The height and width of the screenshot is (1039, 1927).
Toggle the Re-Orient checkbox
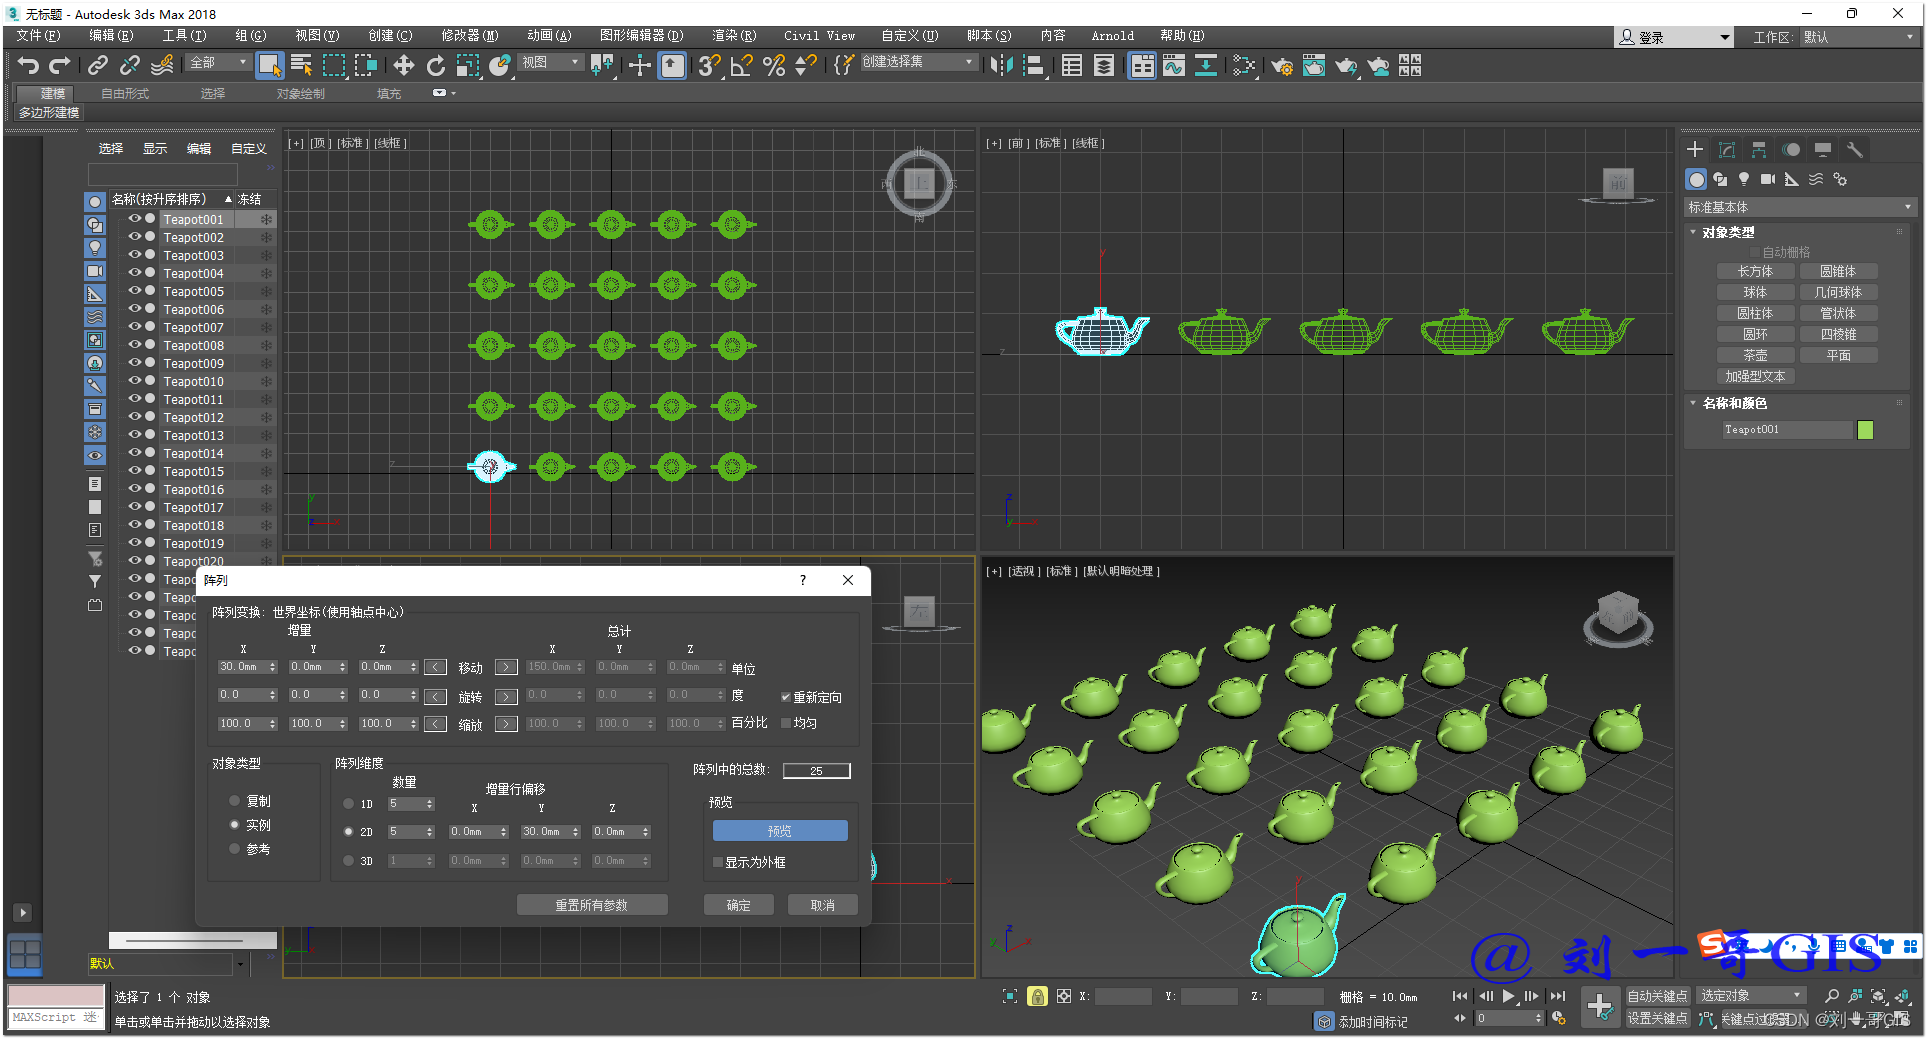click(786, 698)
